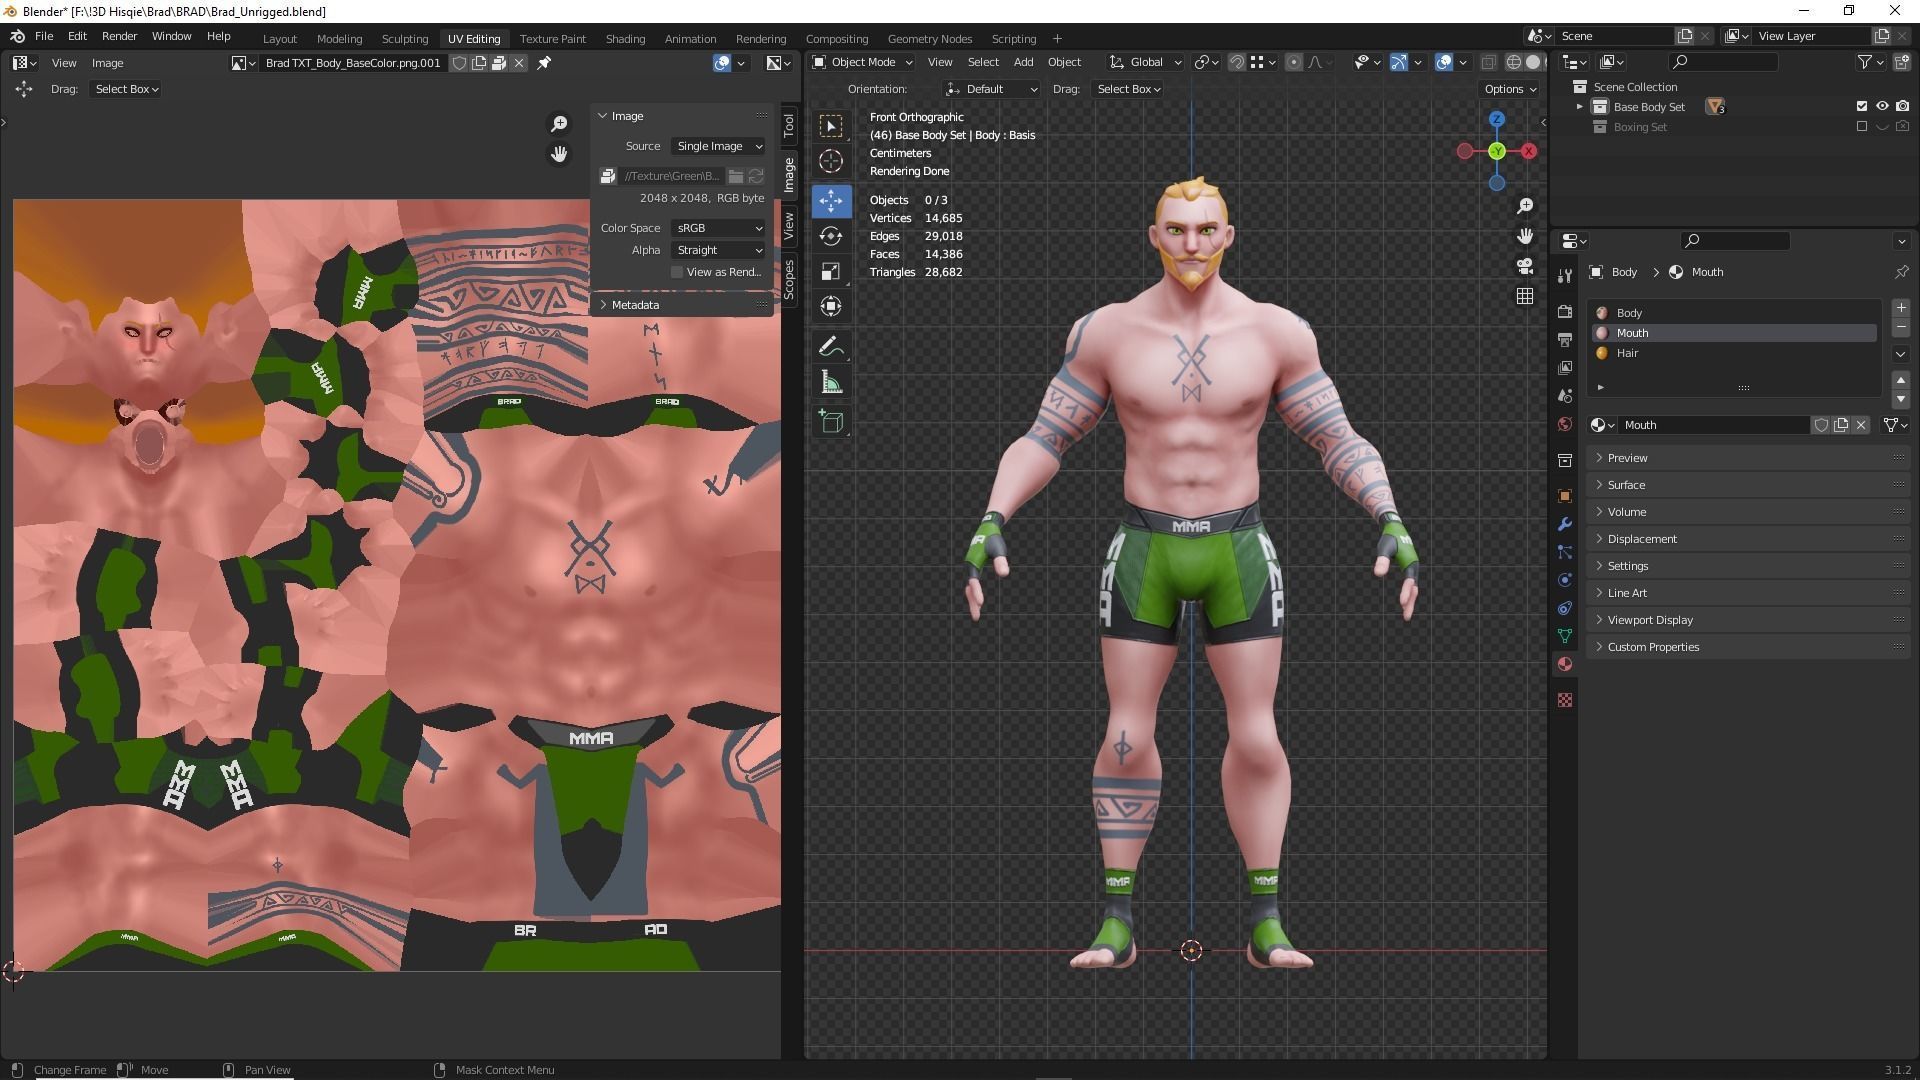Select the Rotate tool icon
Viewport: 1920px width, 1080px height.
pyautogui.click(x=831, y=236)
